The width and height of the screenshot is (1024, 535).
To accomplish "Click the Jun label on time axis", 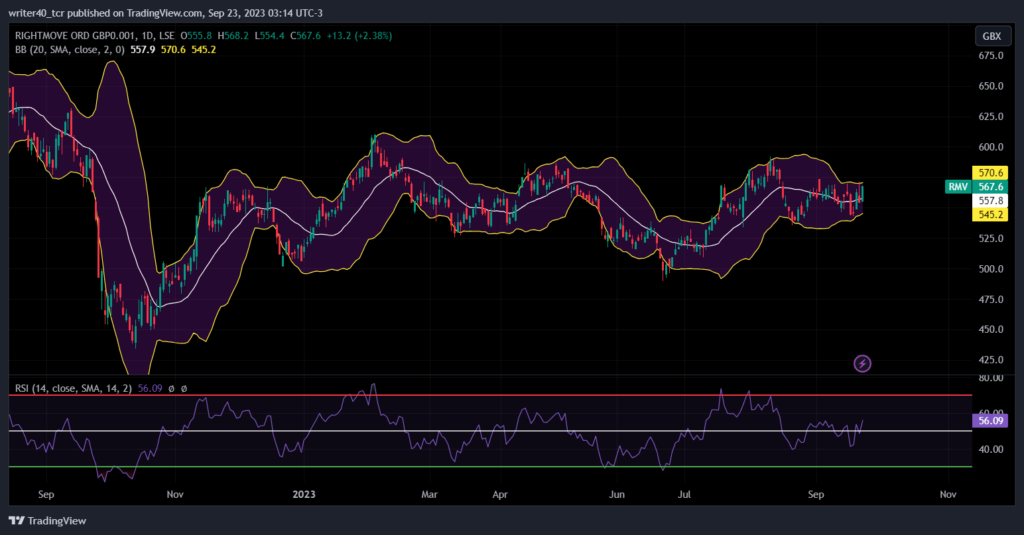I will point(616,494).
